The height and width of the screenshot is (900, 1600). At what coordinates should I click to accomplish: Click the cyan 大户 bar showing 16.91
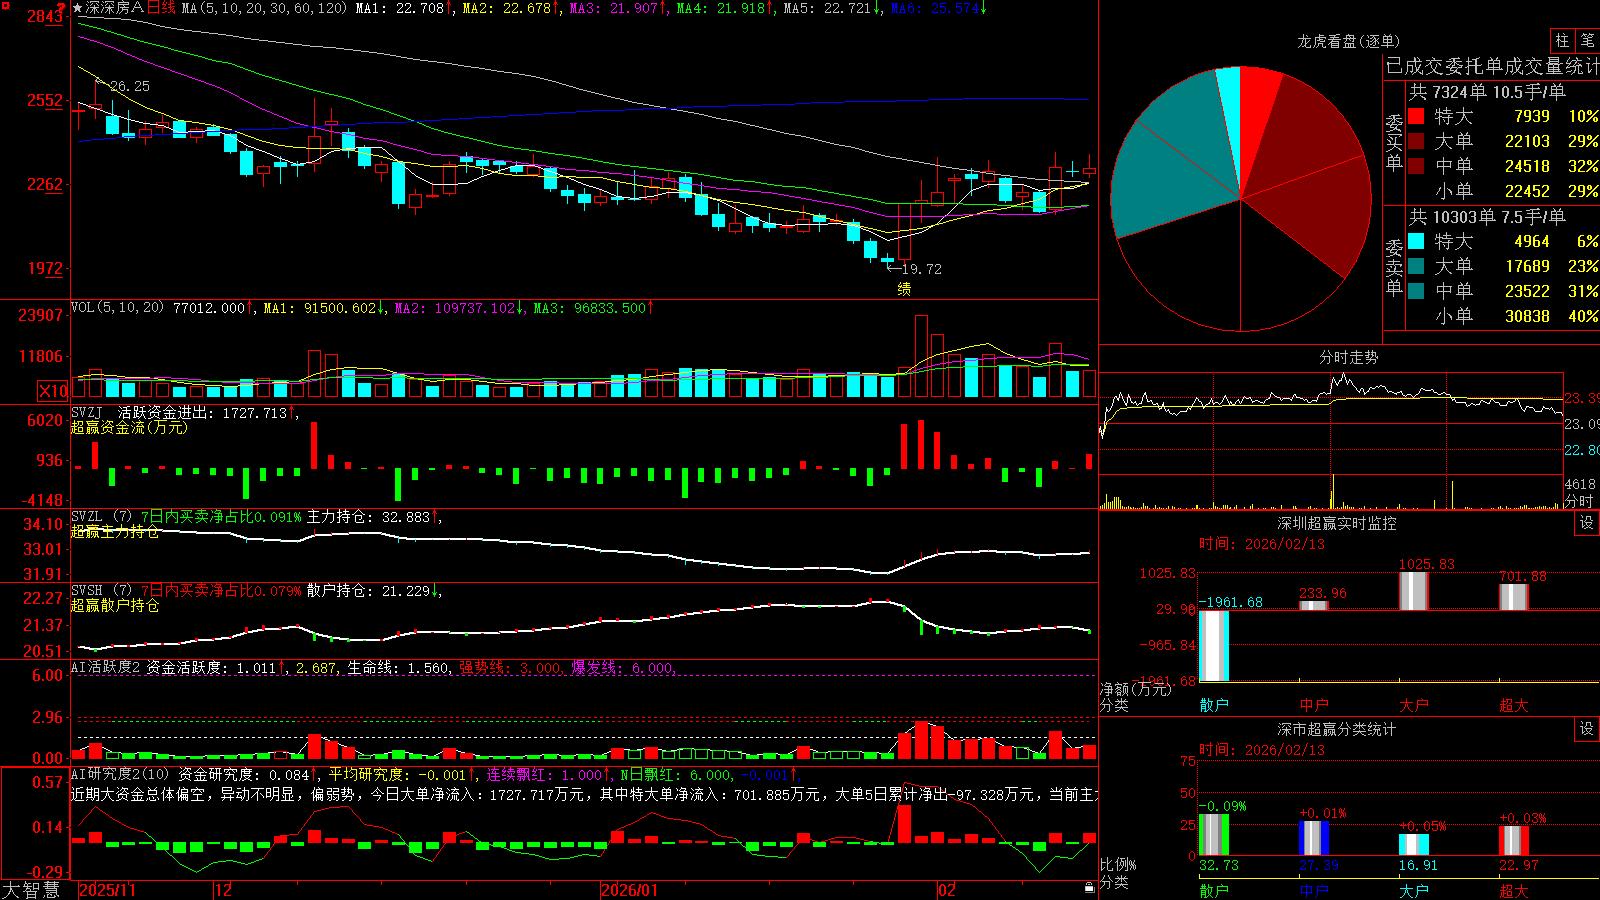tap(1414, 845)
